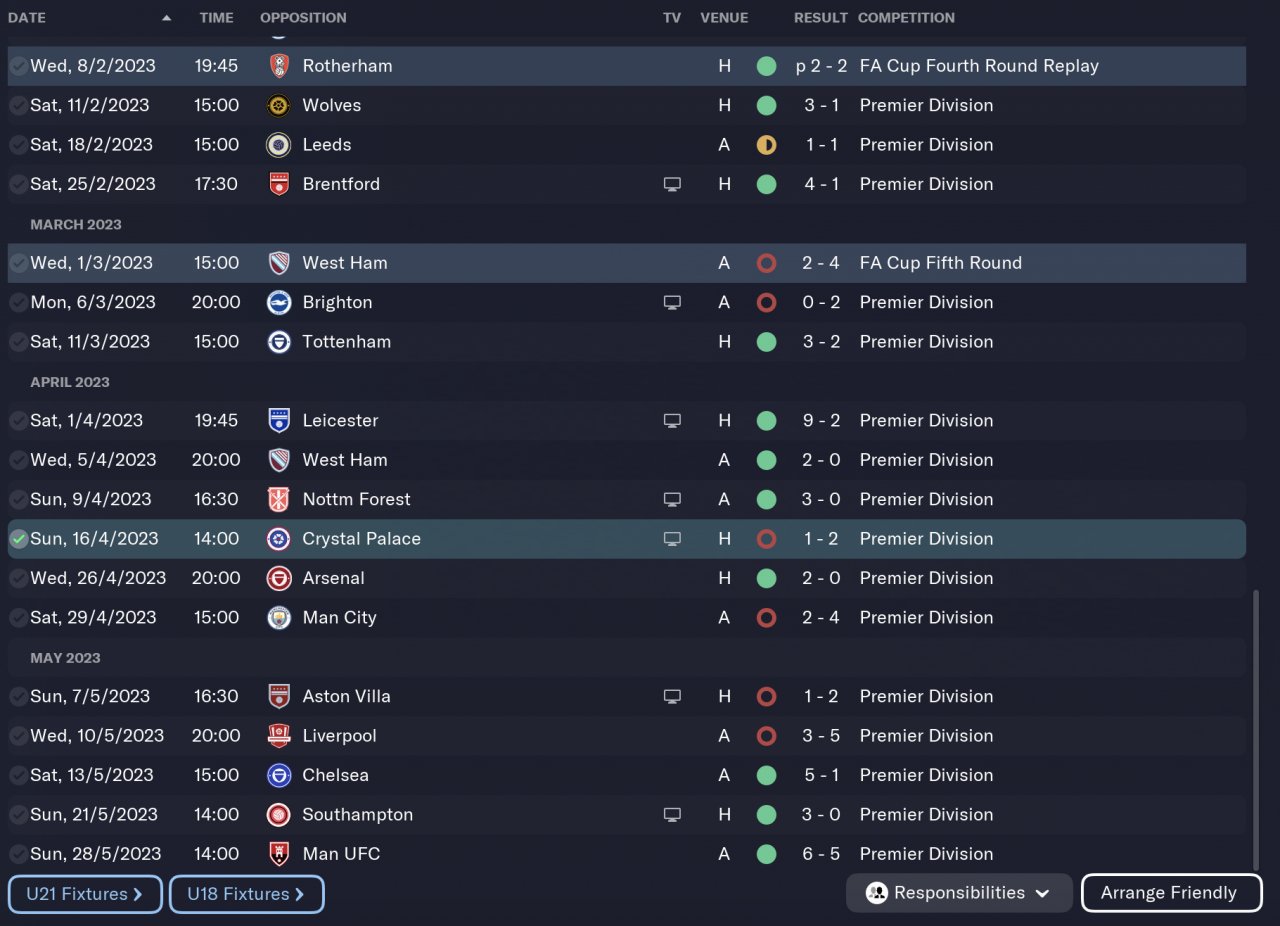
Task: Select the Man City club badge
Action: pyautogui.click(x=279, y=617)
